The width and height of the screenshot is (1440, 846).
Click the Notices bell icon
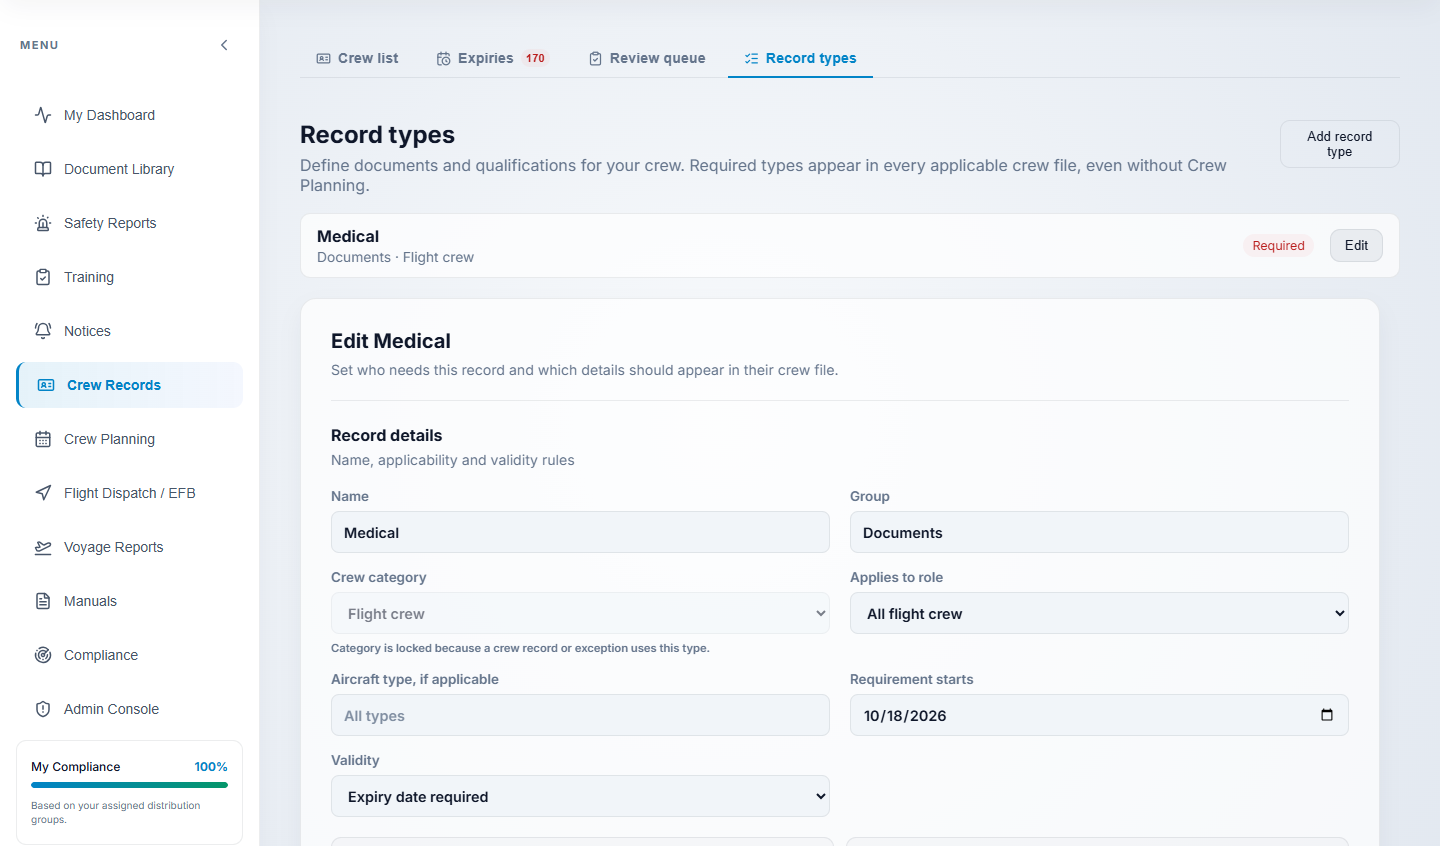[x=43, y=331]
